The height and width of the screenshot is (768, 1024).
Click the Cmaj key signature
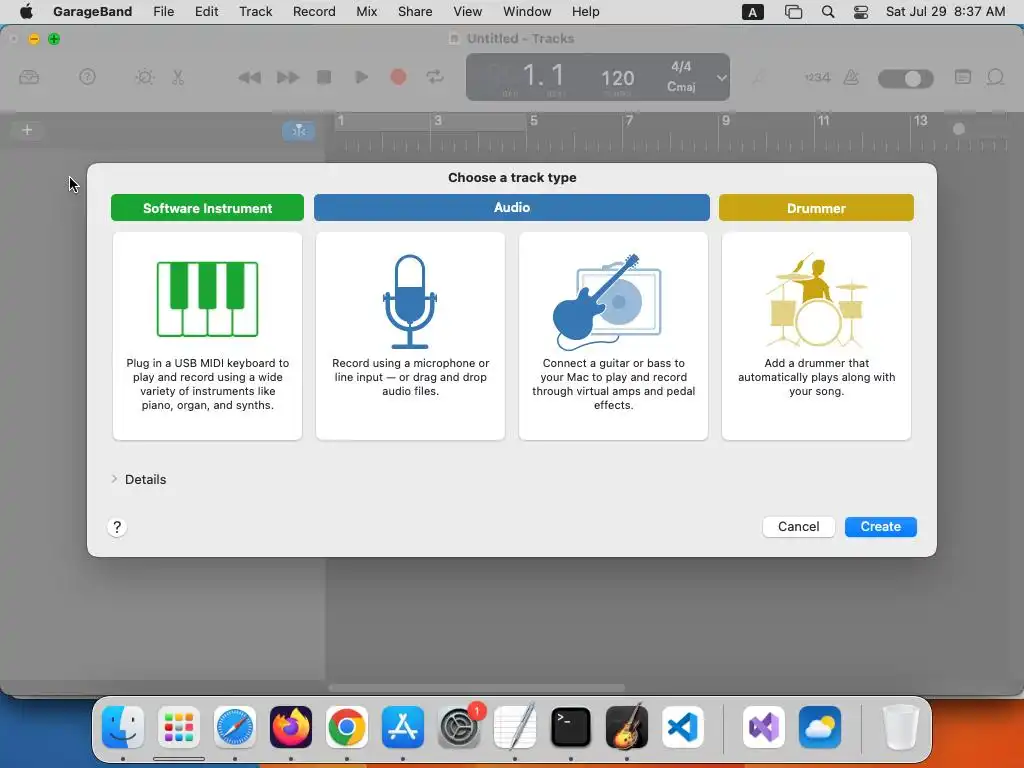pyautogui.click(x=680, y=87)
